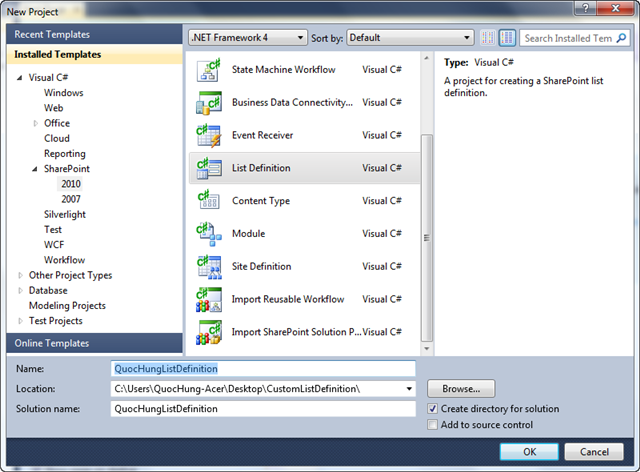This screenshot has height=472, width=640.
Task: Click the template list scrollbar thumb
Action: 427,238
